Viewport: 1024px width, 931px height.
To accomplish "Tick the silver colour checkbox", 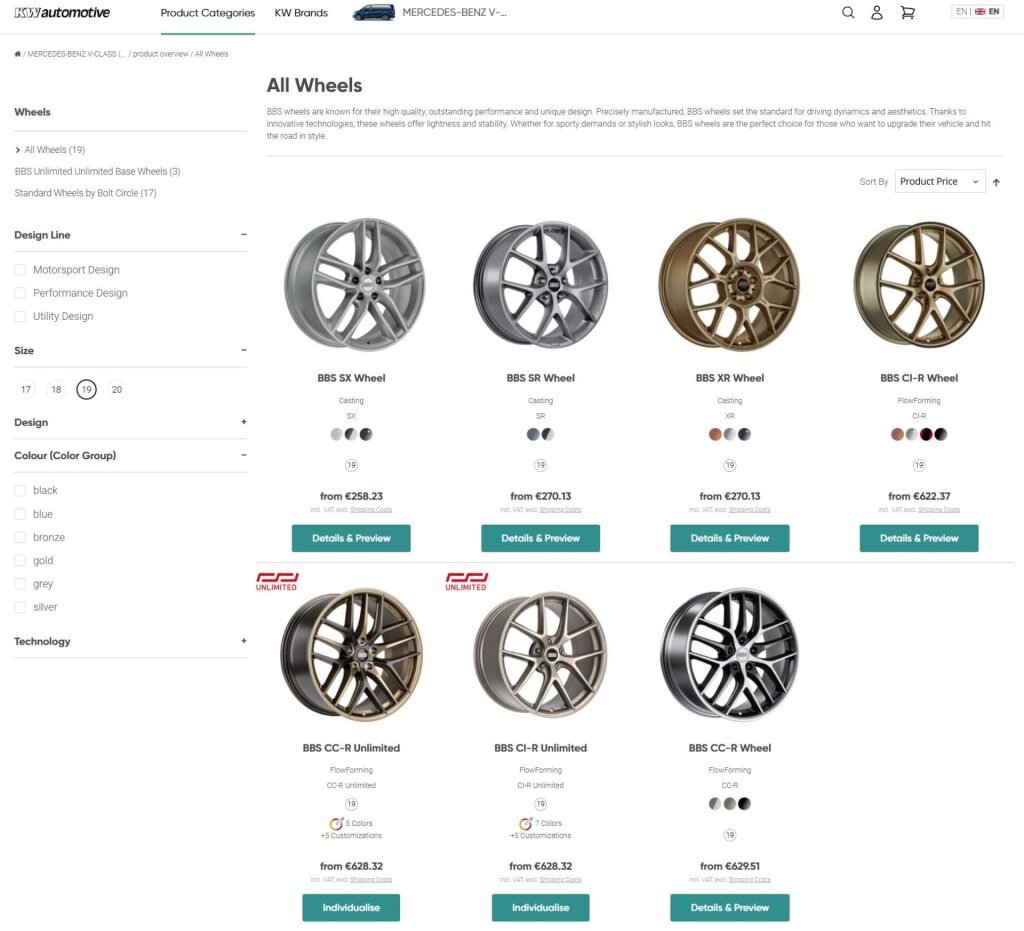I will click(x=21, y=608).
